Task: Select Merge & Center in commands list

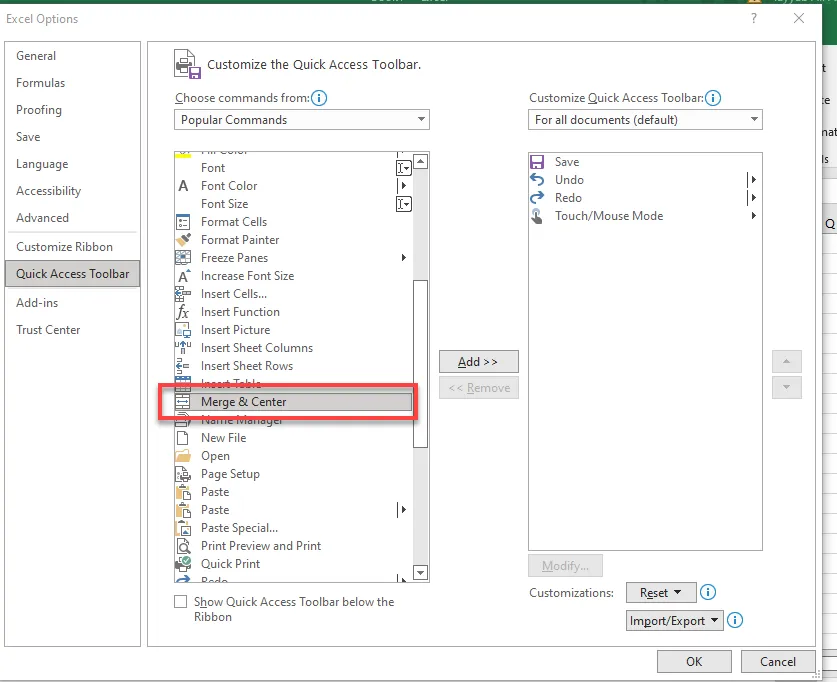Action: coord(243,402)
